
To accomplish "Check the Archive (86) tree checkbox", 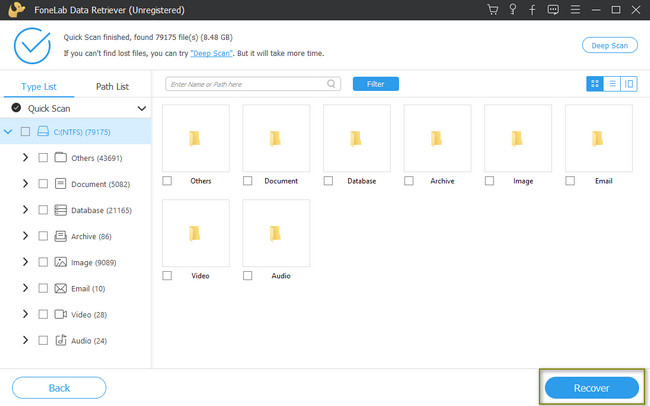I will (43, 236).
